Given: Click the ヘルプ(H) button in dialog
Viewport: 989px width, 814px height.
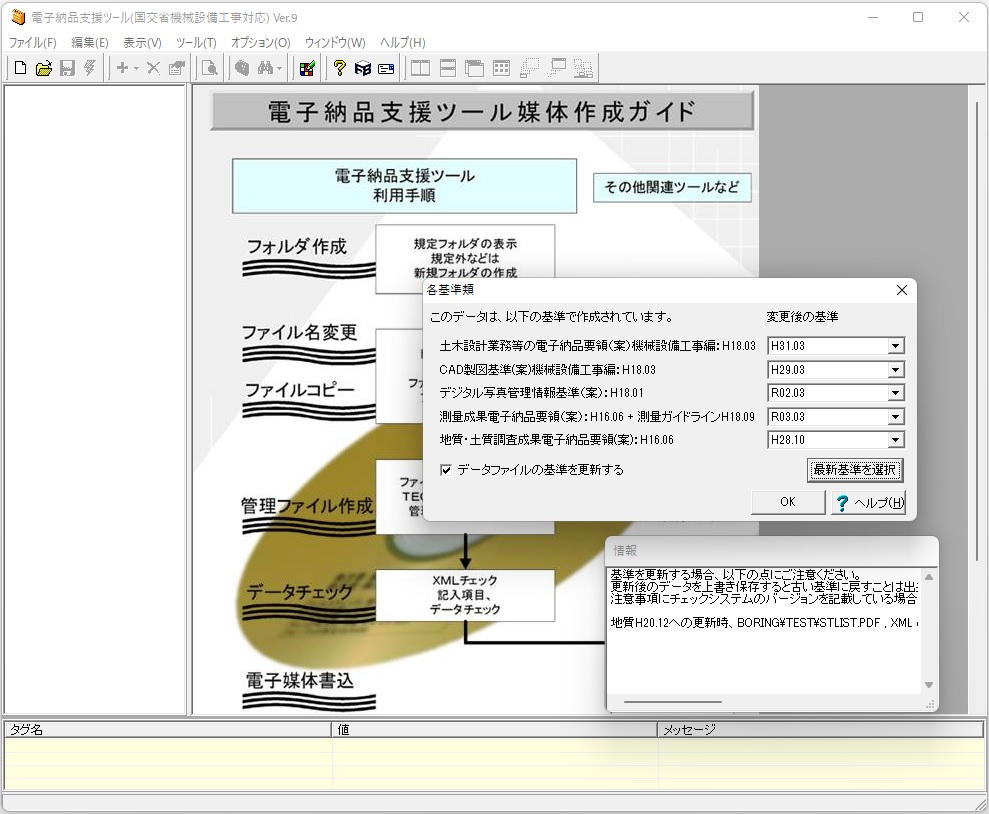Looking at the screenshot, I should tap(868, 503).
